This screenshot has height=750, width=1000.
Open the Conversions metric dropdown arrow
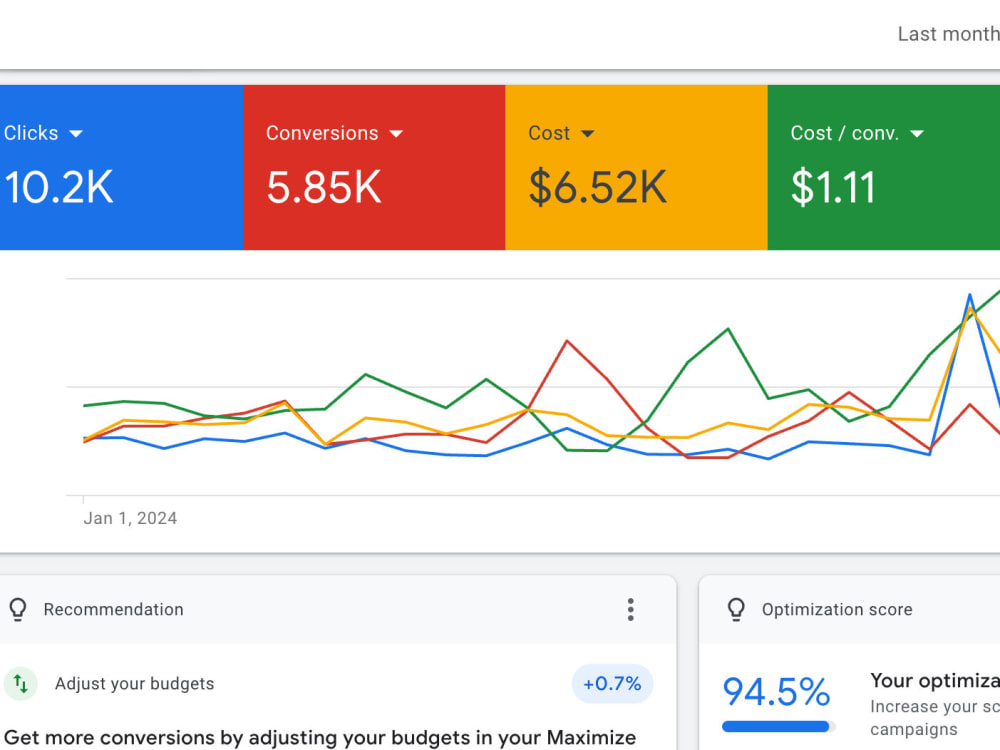(x=396, y=134)
